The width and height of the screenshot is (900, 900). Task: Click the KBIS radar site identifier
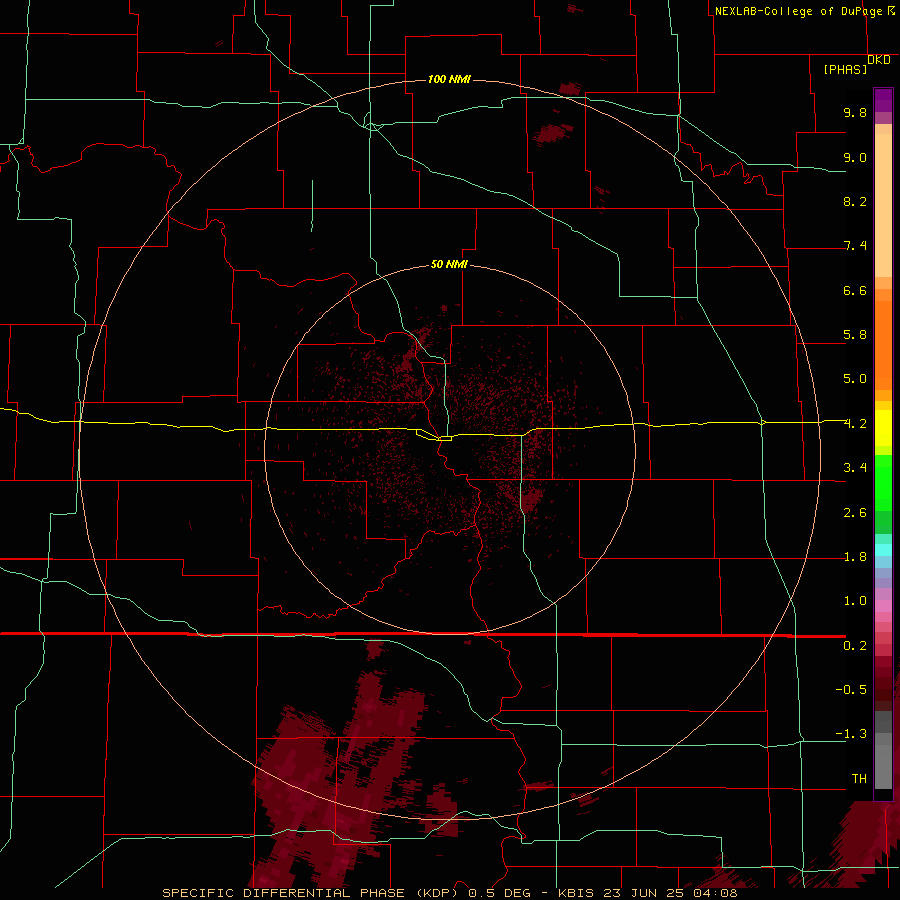click(x=577, y=893)
